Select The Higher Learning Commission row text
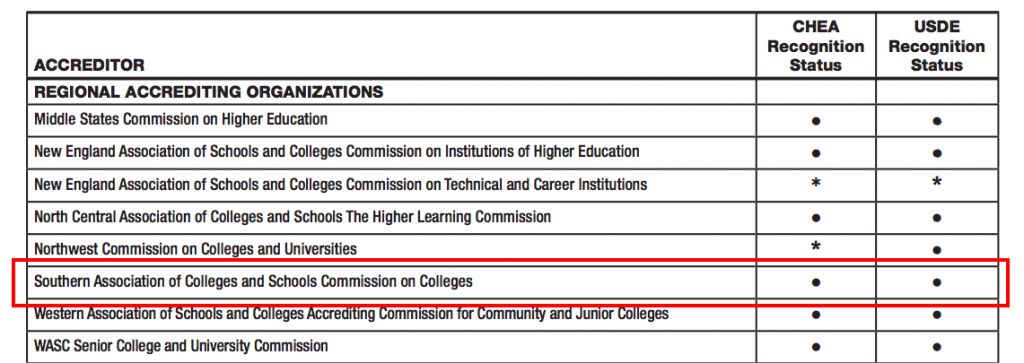Viewport: 1024px width, 363px height. pyautogui.click(x=293, y=217)
